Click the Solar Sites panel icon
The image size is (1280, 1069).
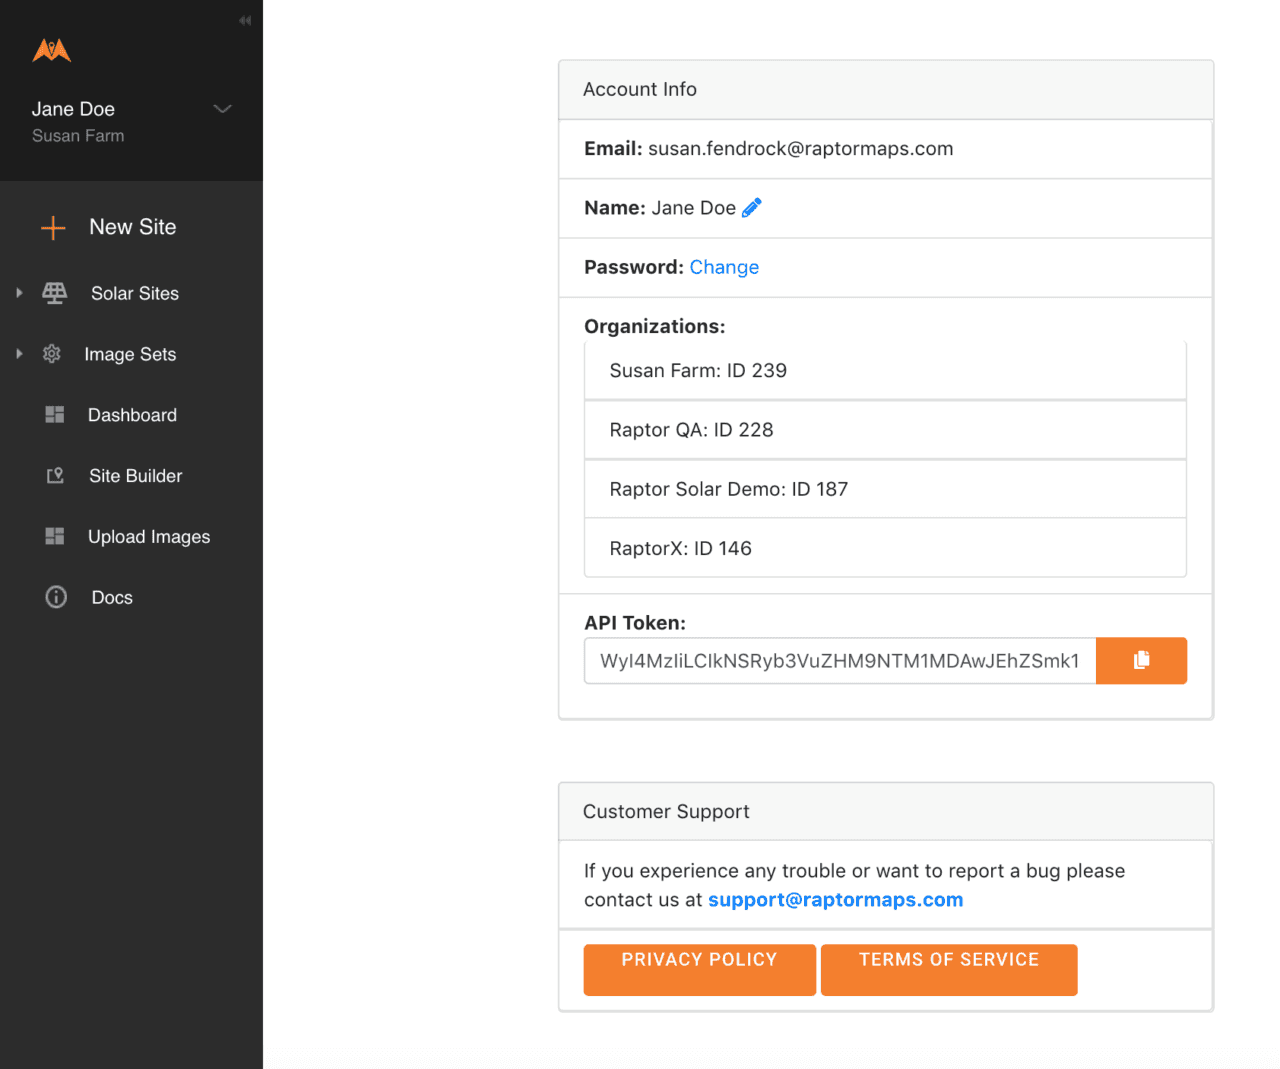tap(55, 293)
